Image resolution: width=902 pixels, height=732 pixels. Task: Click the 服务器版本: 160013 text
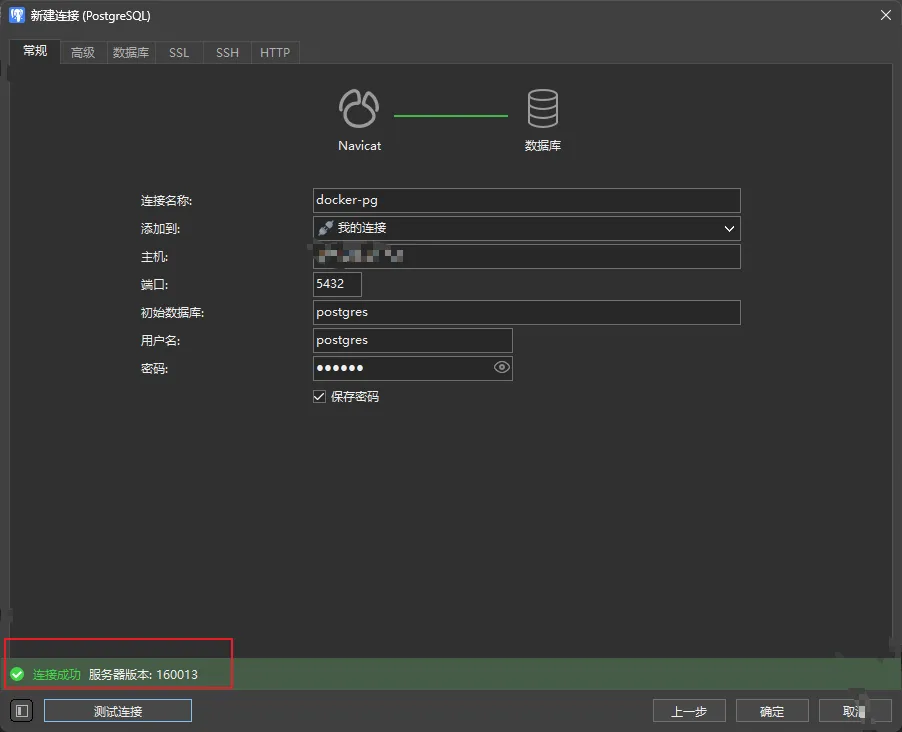[x=143, y=674]
